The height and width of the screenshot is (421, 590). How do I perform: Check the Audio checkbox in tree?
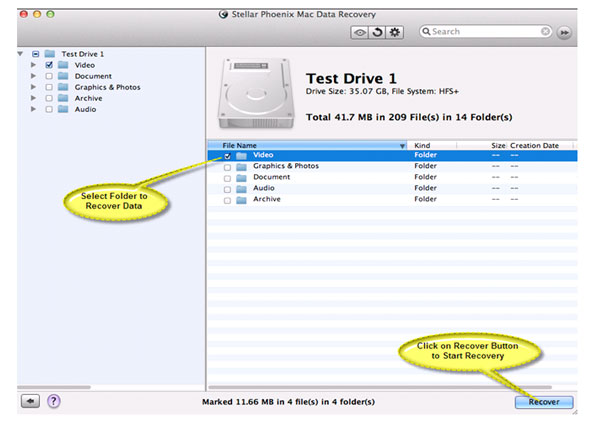click(x=49, y=109)
